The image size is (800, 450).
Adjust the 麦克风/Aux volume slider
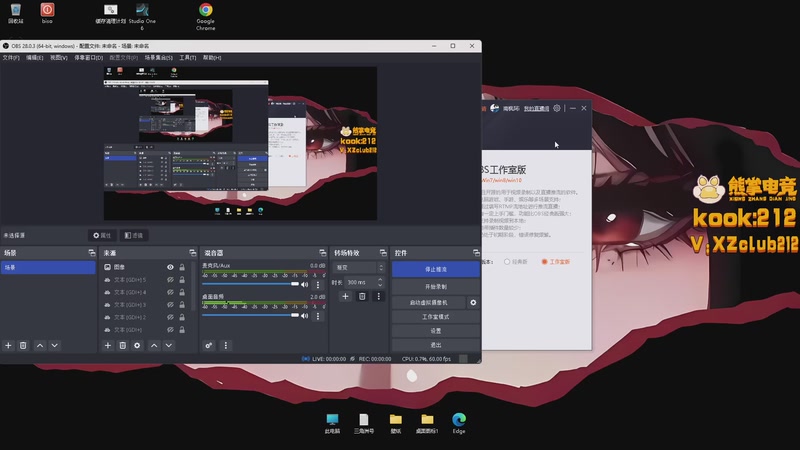250,284
